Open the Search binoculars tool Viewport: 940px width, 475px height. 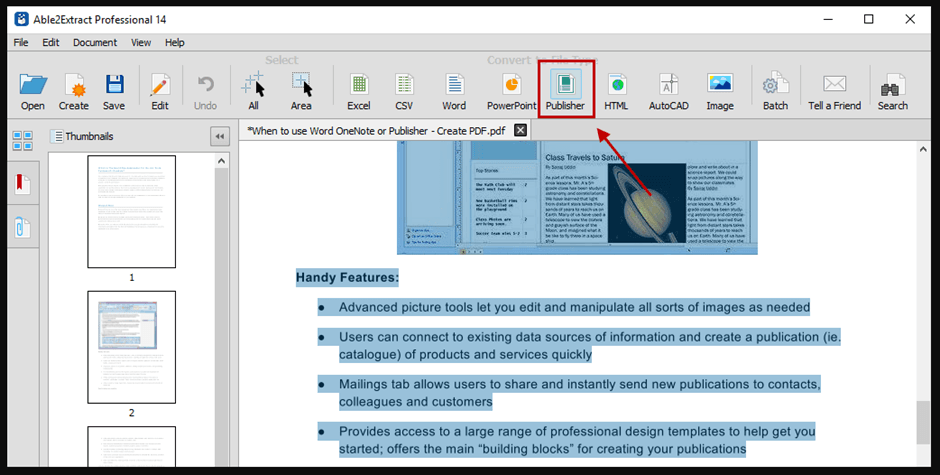893,92
